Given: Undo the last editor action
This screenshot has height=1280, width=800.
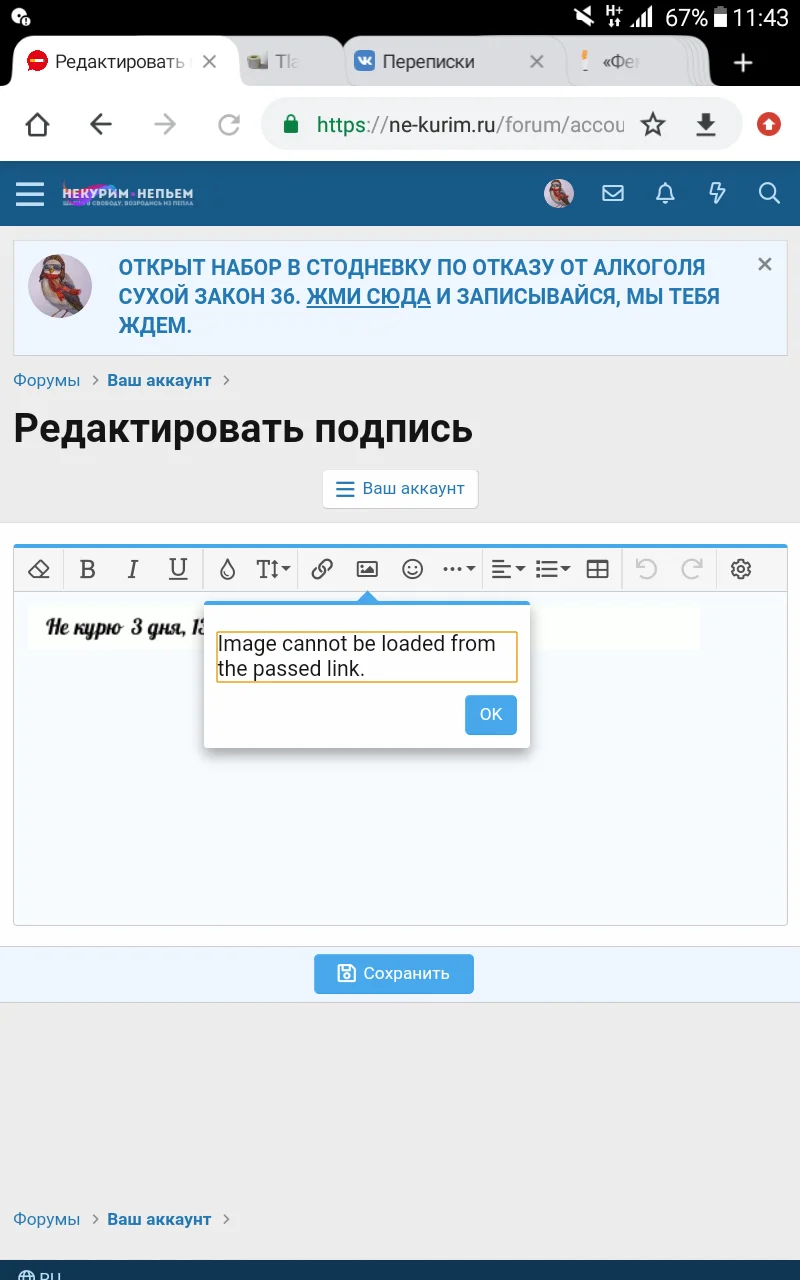Looking at the screenshot, I should point(645,568).
